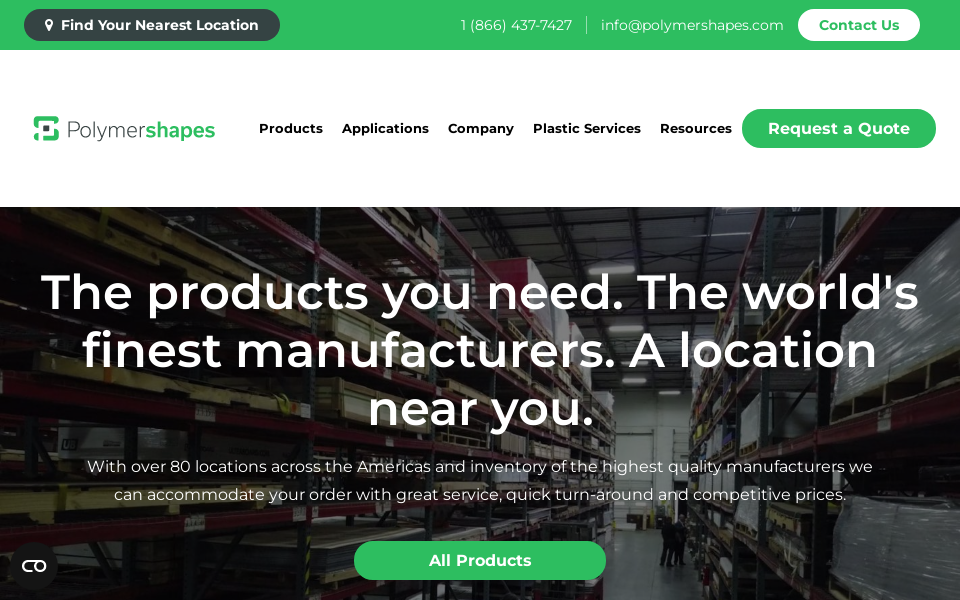The width and height of the screenshot is (960, 600).
Task: Open the Products menu
Action: pos(291,129)
